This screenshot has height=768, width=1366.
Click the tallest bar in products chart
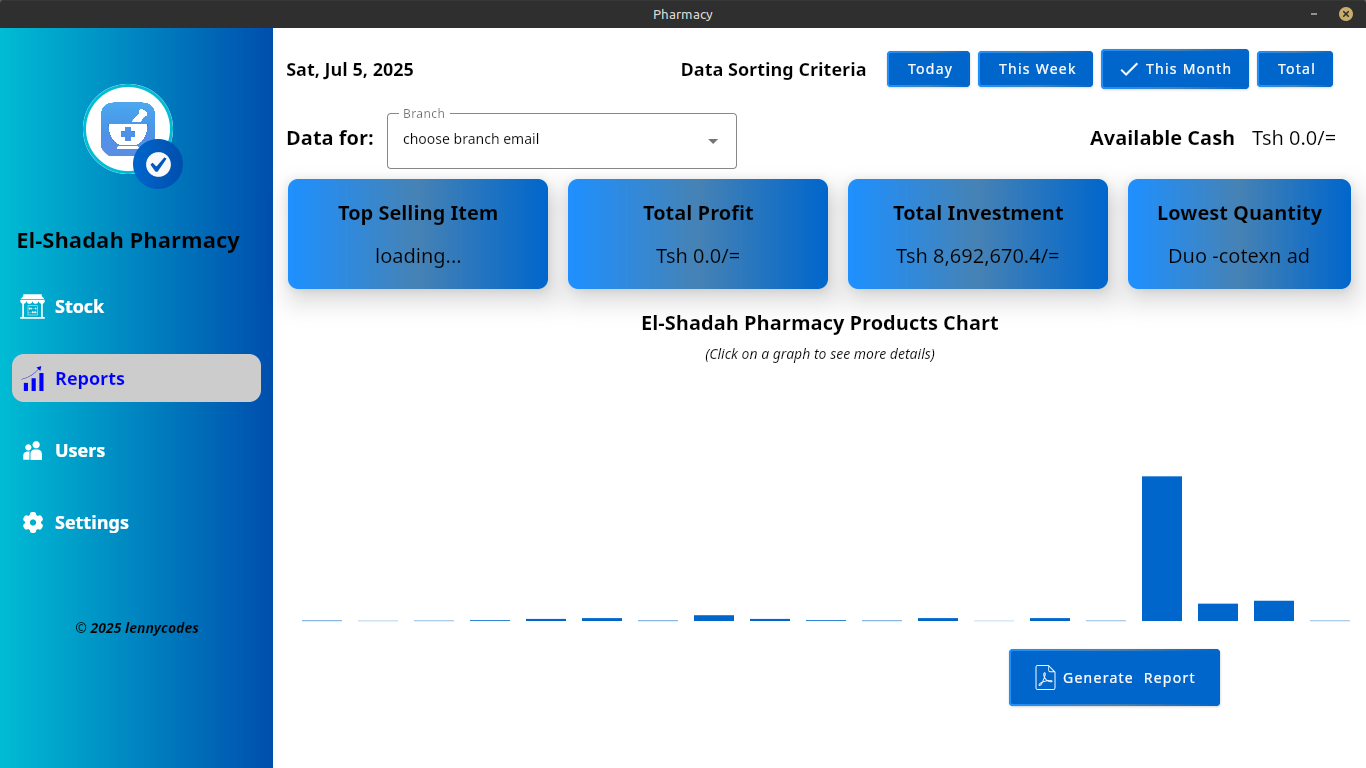(x=1162, y=548)
